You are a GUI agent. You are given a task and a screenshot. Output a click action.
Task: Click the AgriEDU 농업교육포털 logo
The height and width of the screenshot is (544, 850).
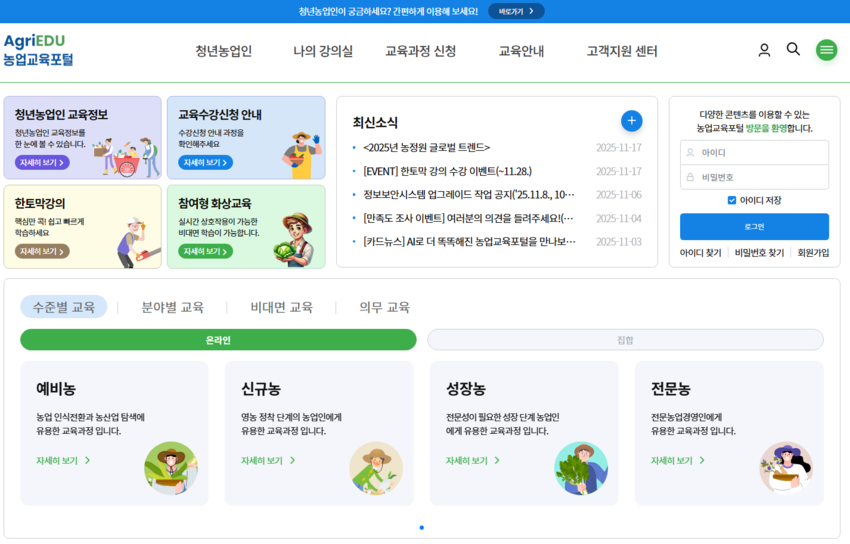38,50
